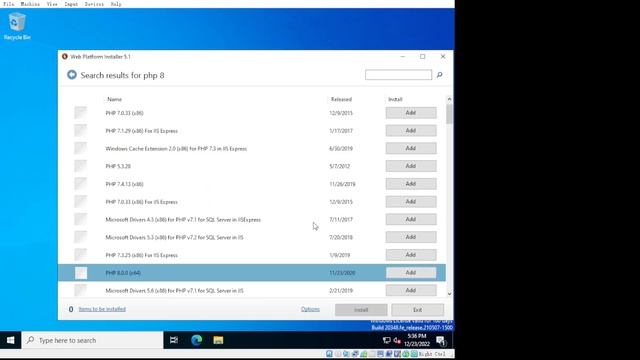This screenshot has height=360, width=640.
Task: Add PHP 7.3.25 (x86) For IIS Express
Action: click(411, 255)
